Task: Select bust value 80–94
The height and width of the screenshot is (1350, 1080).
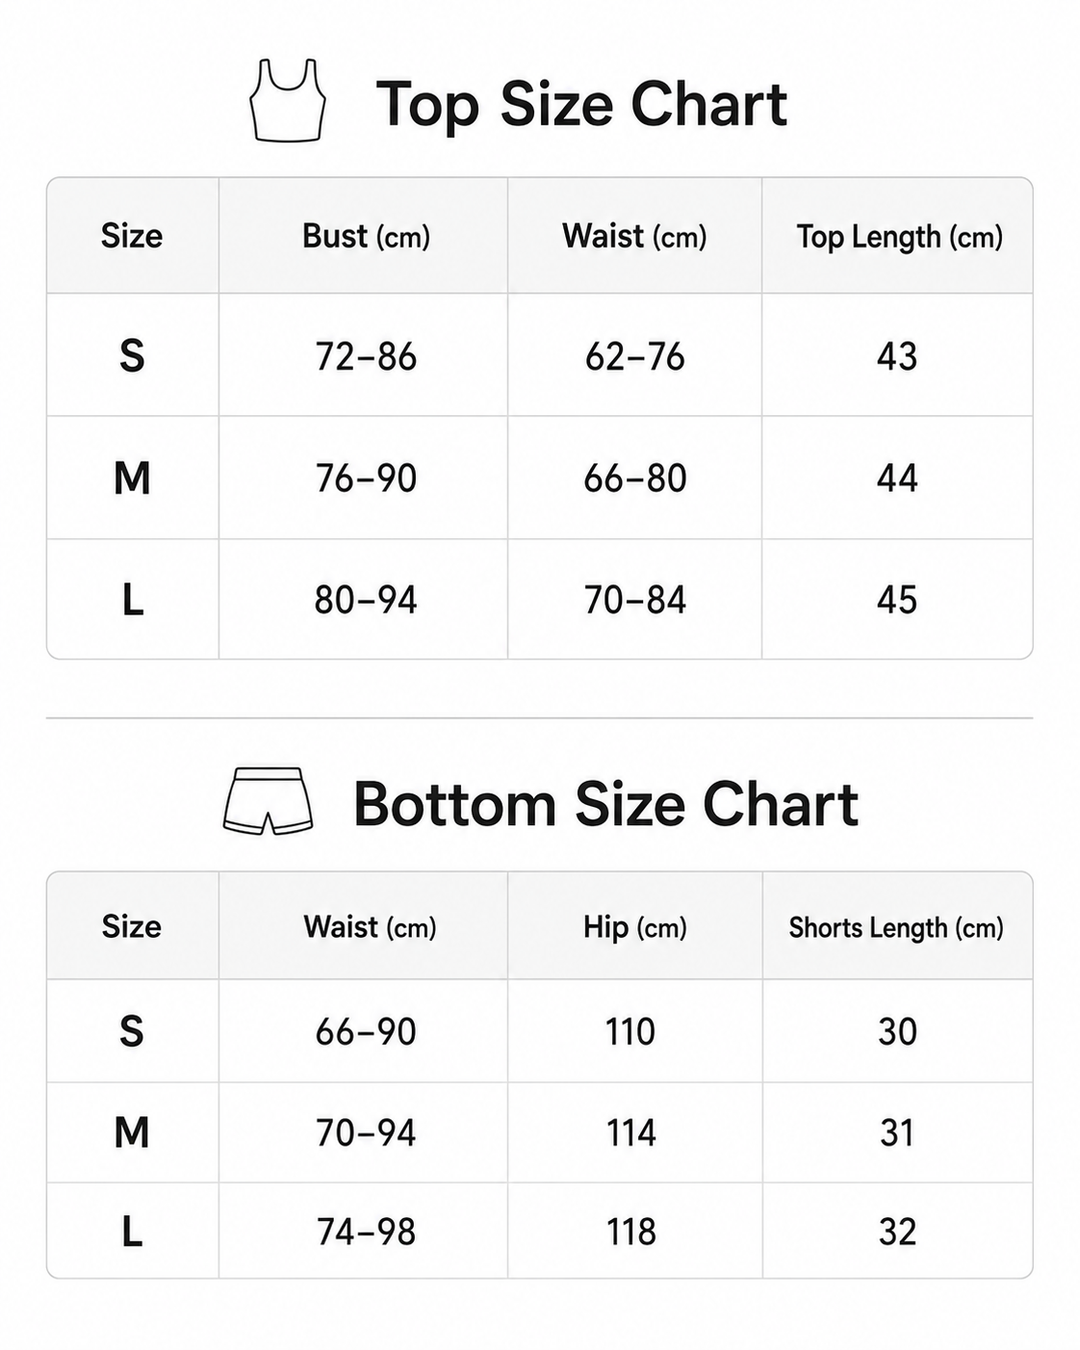Action: coord(366,600)
